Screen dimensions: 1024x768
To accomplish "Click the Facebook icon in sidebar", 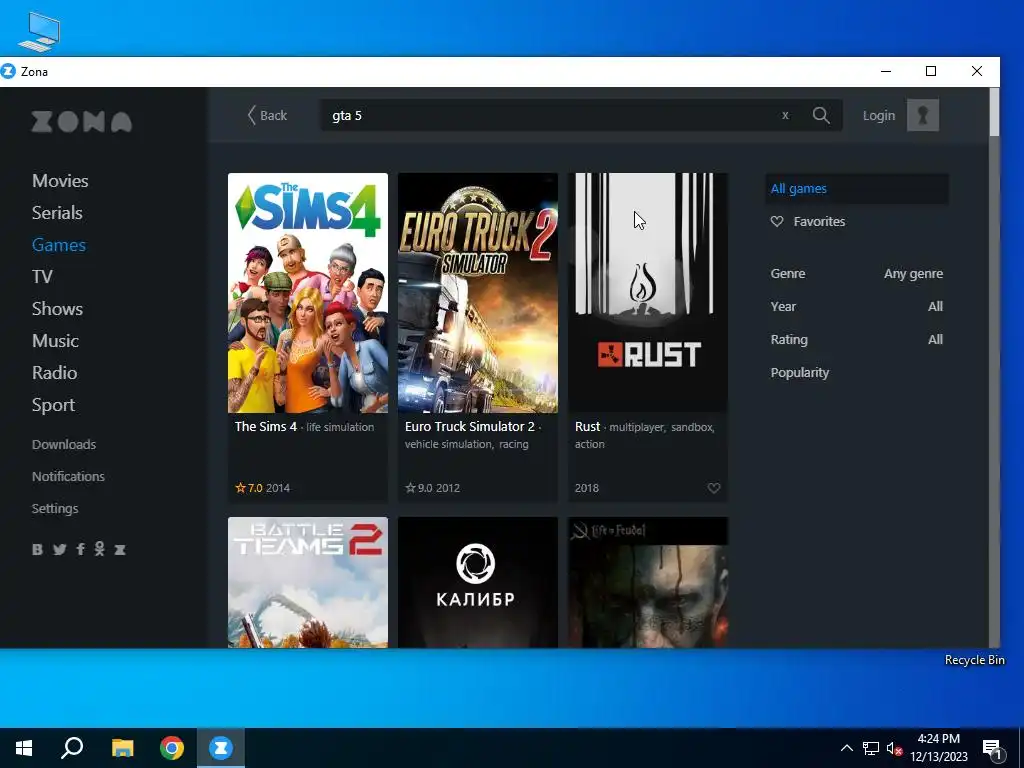I will [x=80, y=549].
